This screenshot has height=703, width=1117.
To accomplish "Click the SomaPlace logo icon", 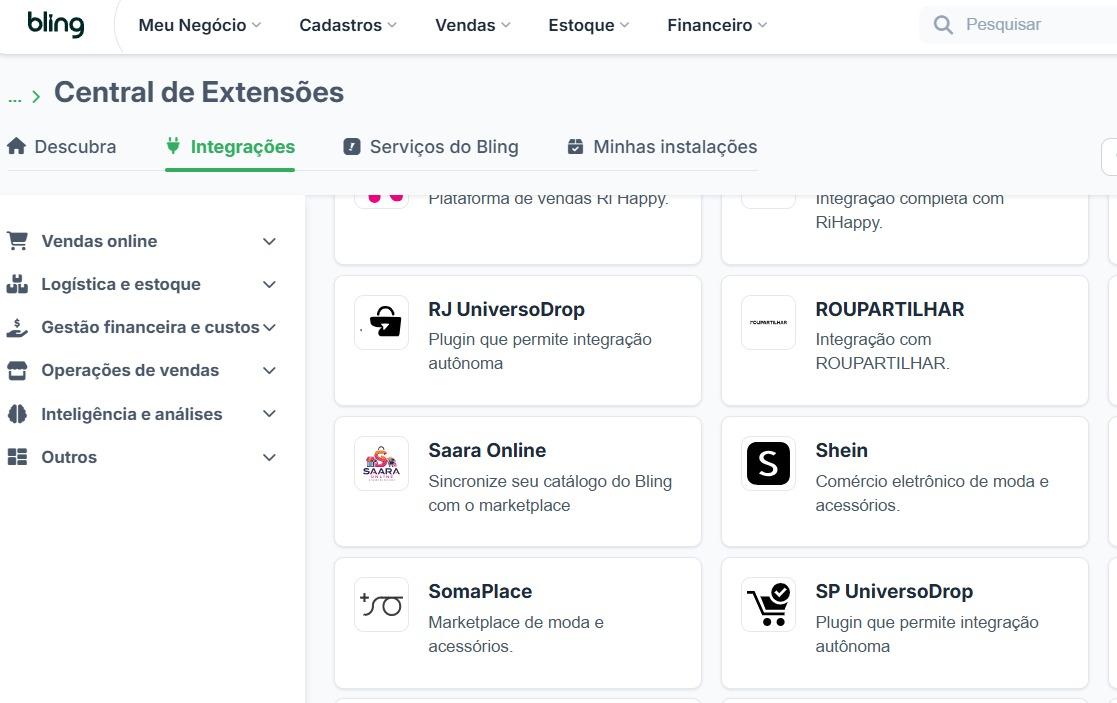I will [x=382, y=604].
